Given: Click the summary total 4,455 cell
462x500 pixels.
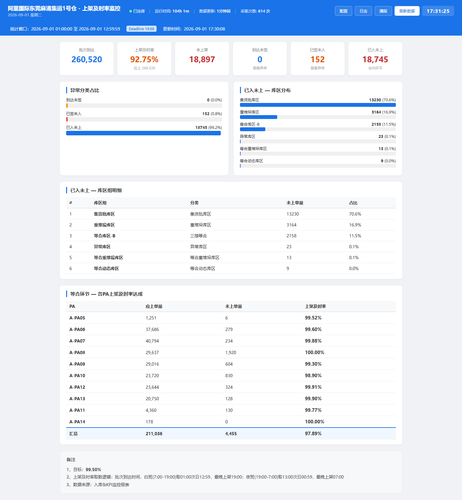Looking at the screenshot, I should click(x=231, y=434).
